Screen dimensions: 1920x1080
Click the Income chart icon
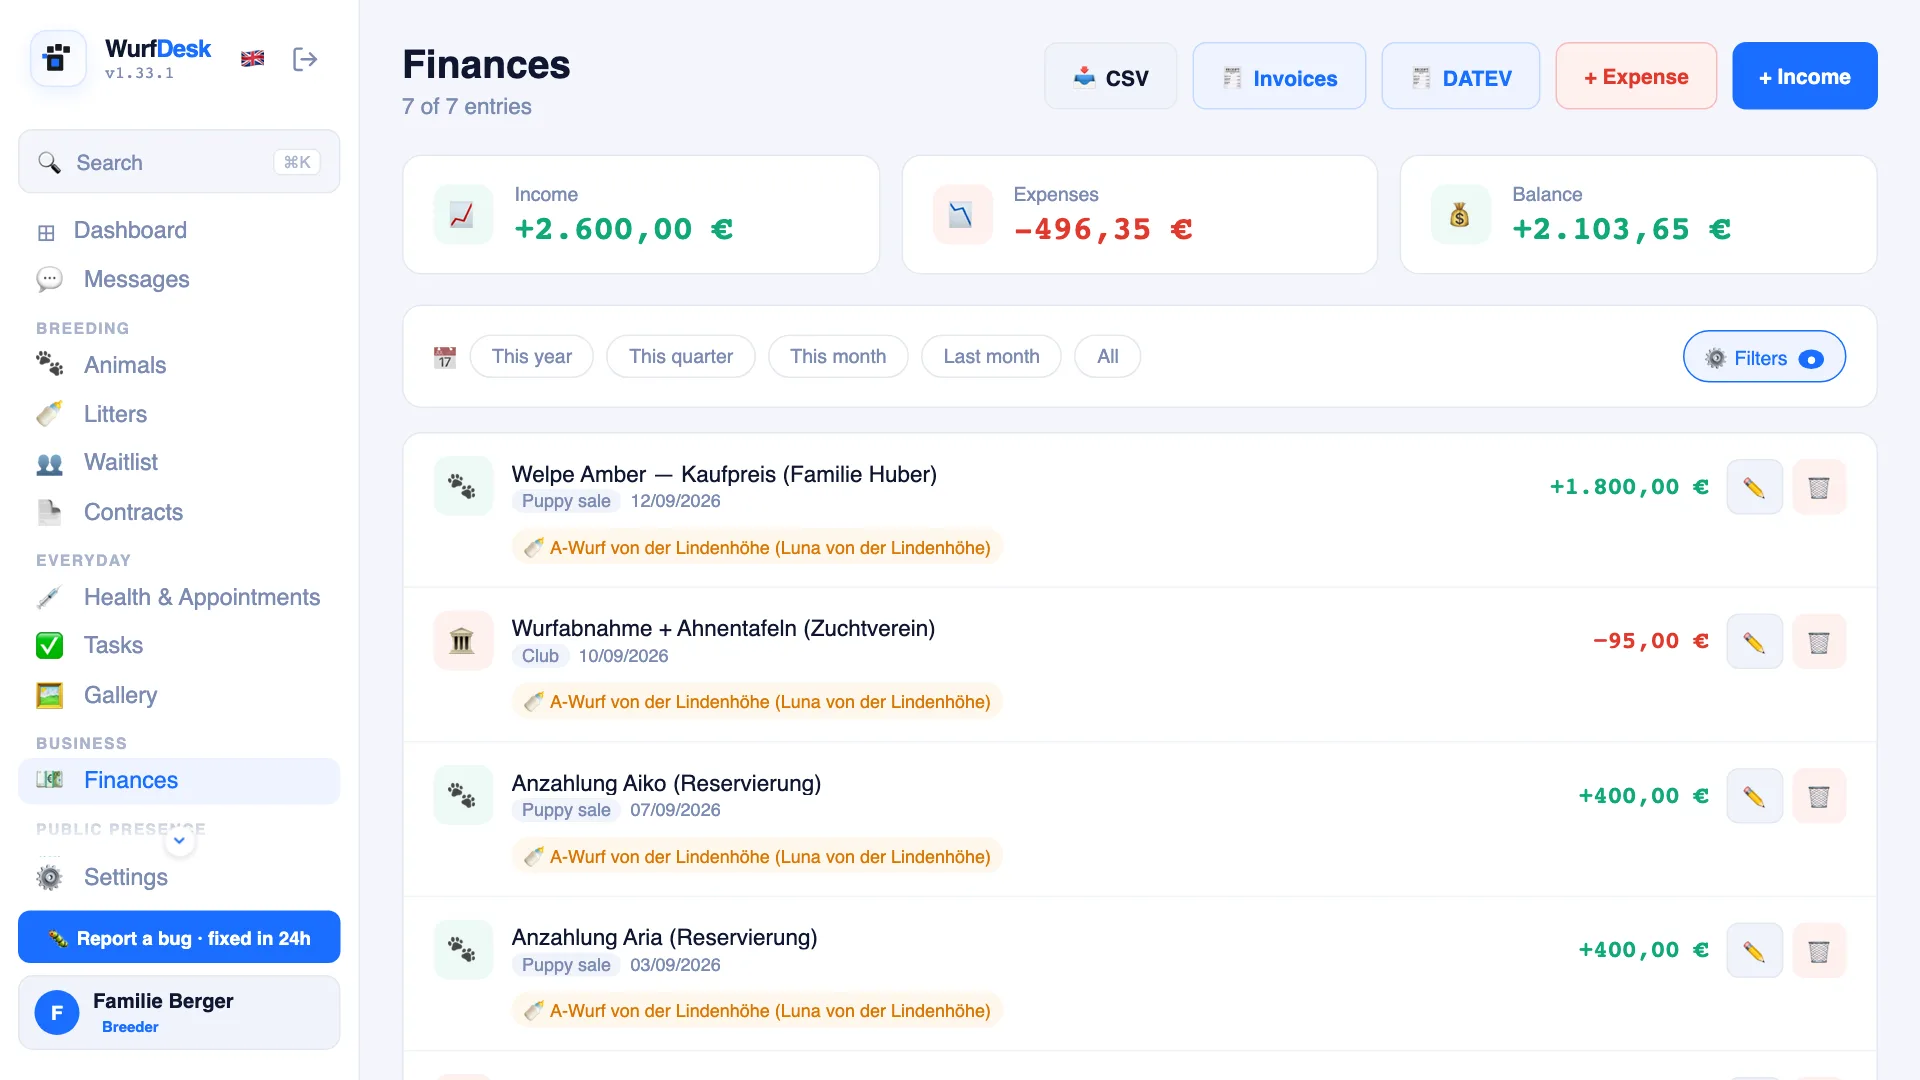click(x=463, y=214)
